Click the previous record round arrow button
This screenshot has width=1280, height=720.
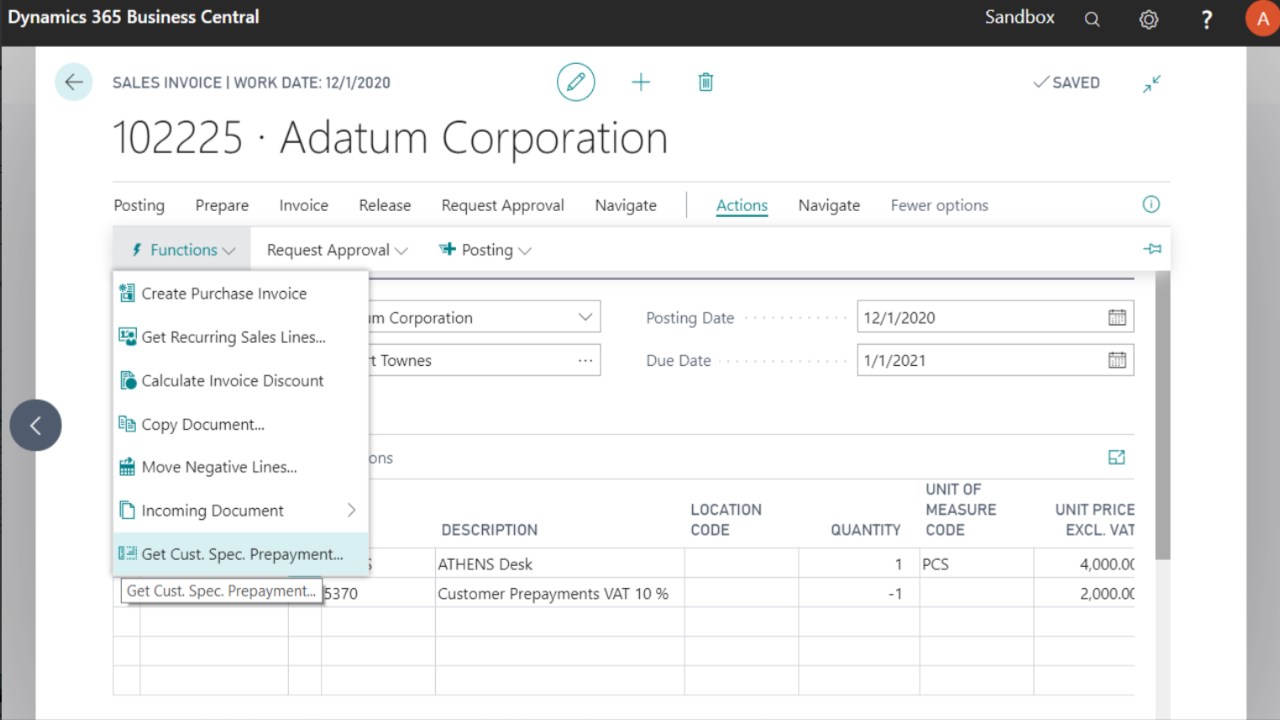pyautogui.click(x=36, y=425)
